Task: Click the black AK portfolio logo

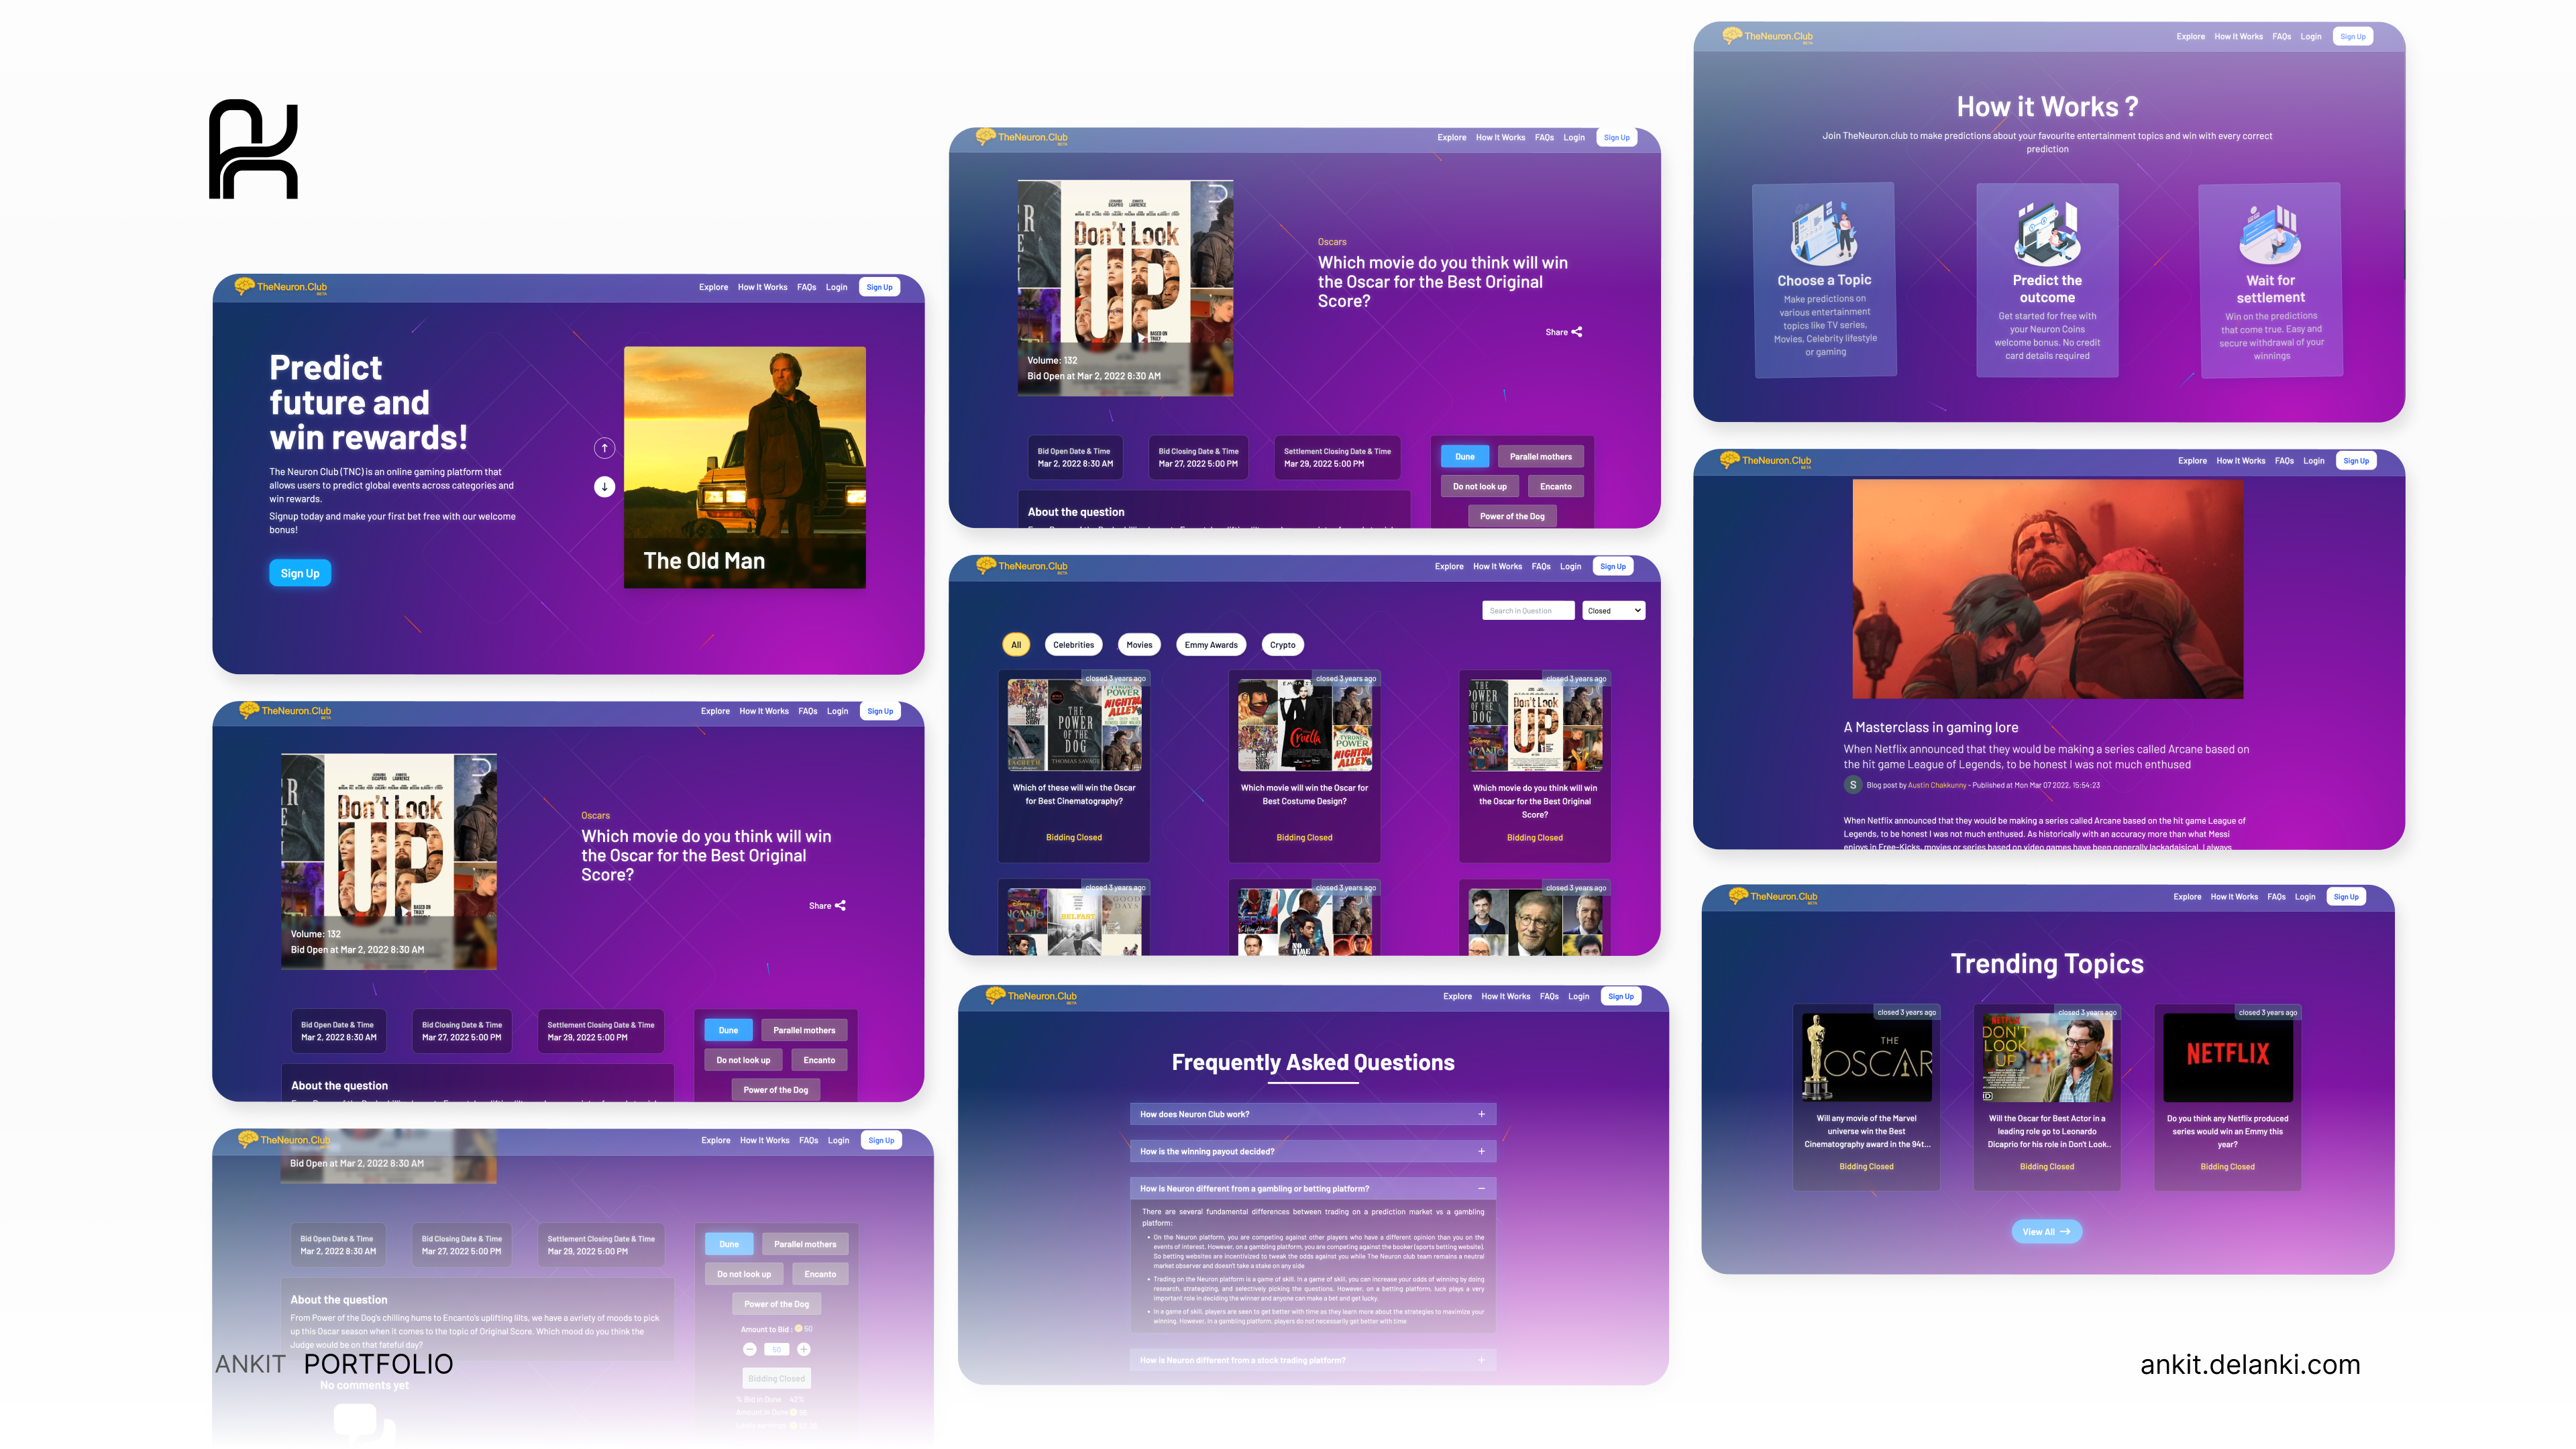Action: point(253,149)
